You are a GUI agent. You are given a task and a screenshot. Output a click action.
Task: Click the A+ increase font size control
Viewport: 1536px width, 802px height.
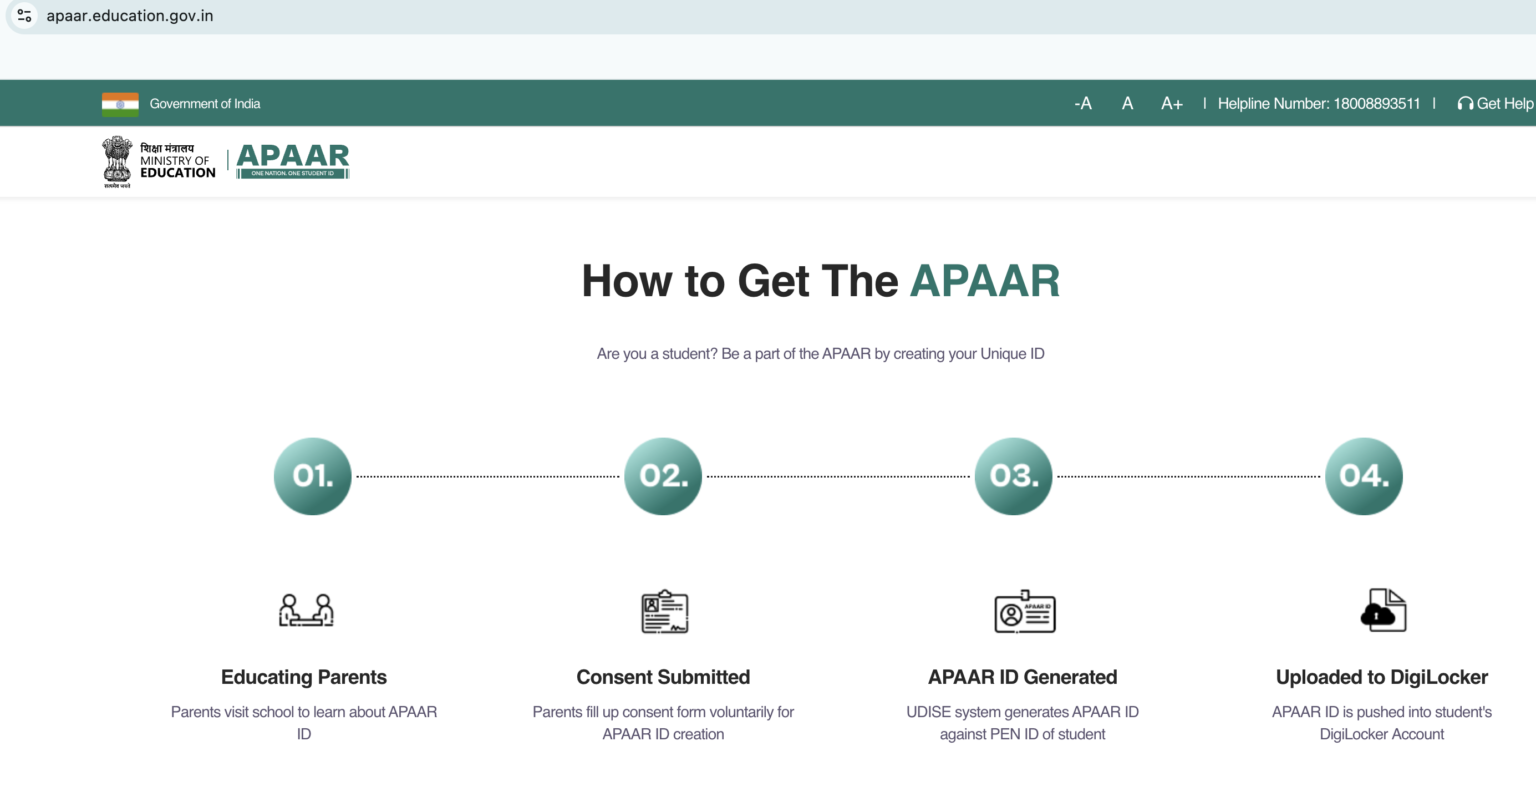point(1171,103)
